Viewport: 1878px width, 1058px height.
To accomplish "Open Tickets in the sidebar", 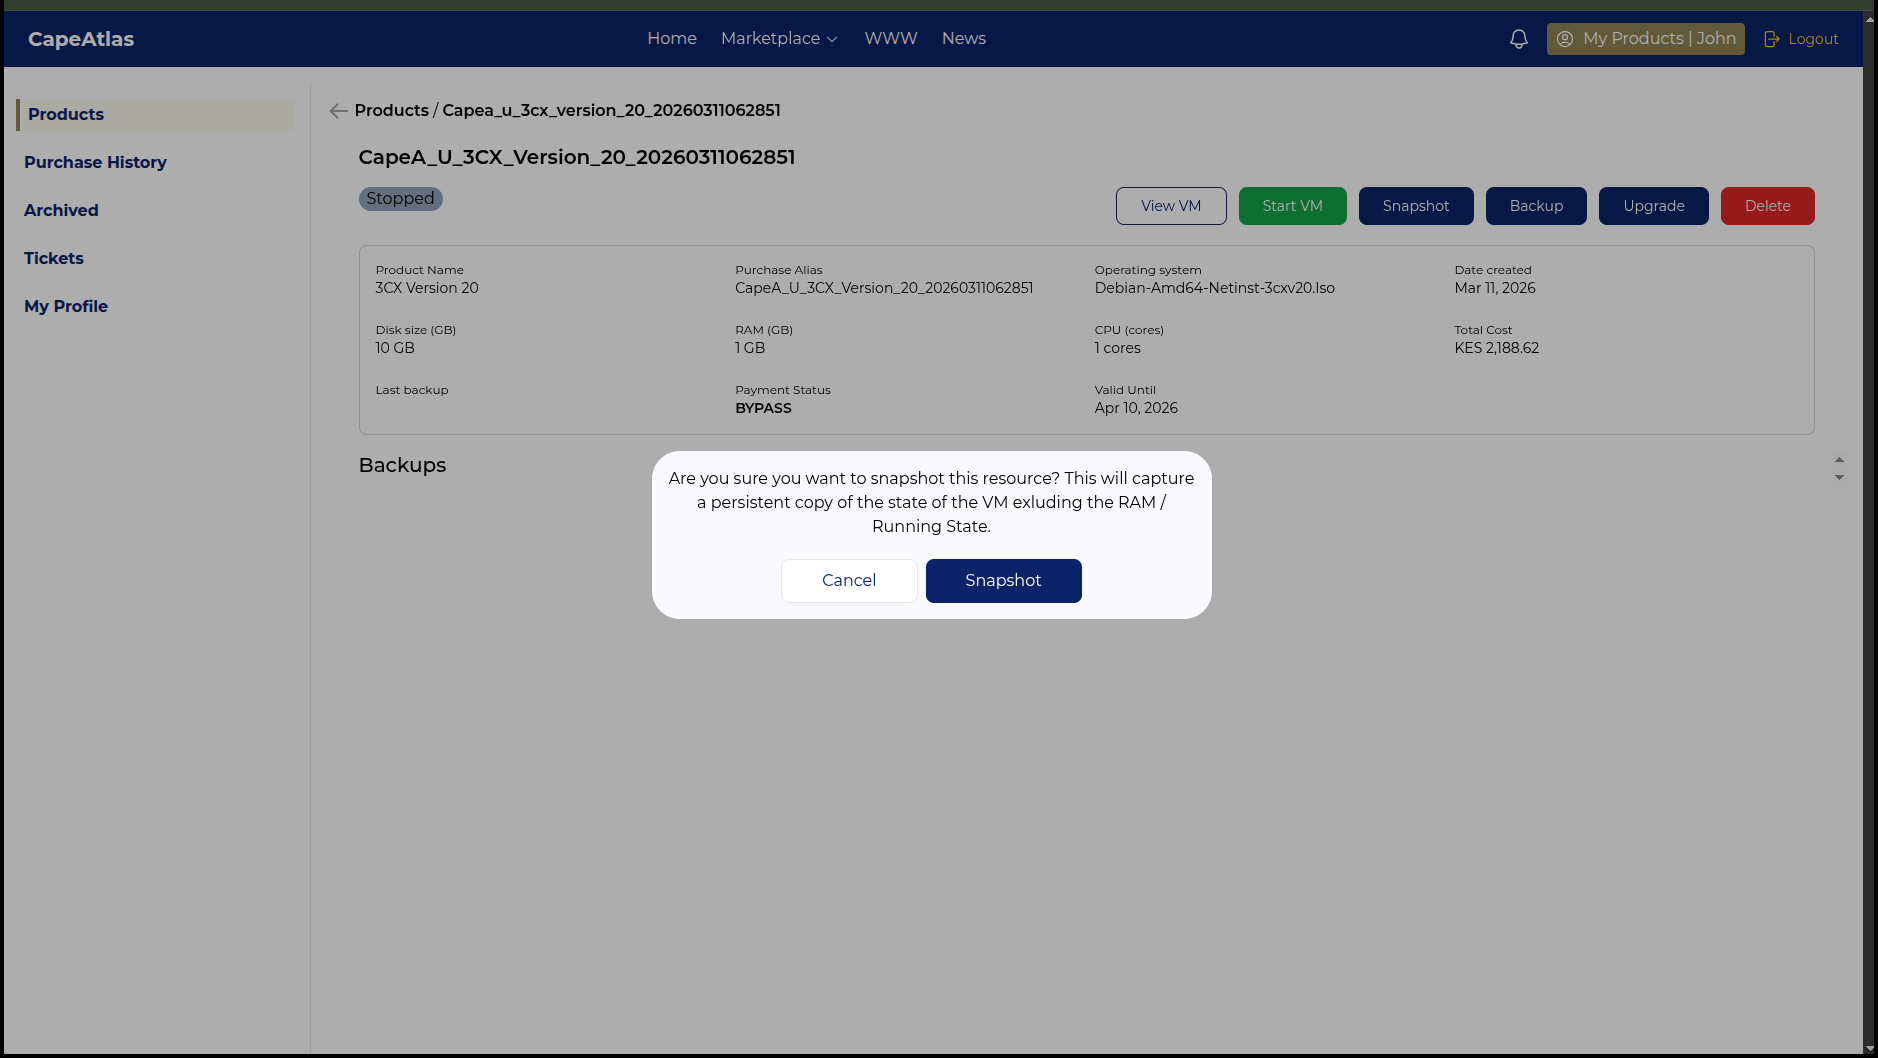I will [x=54, y=258].
